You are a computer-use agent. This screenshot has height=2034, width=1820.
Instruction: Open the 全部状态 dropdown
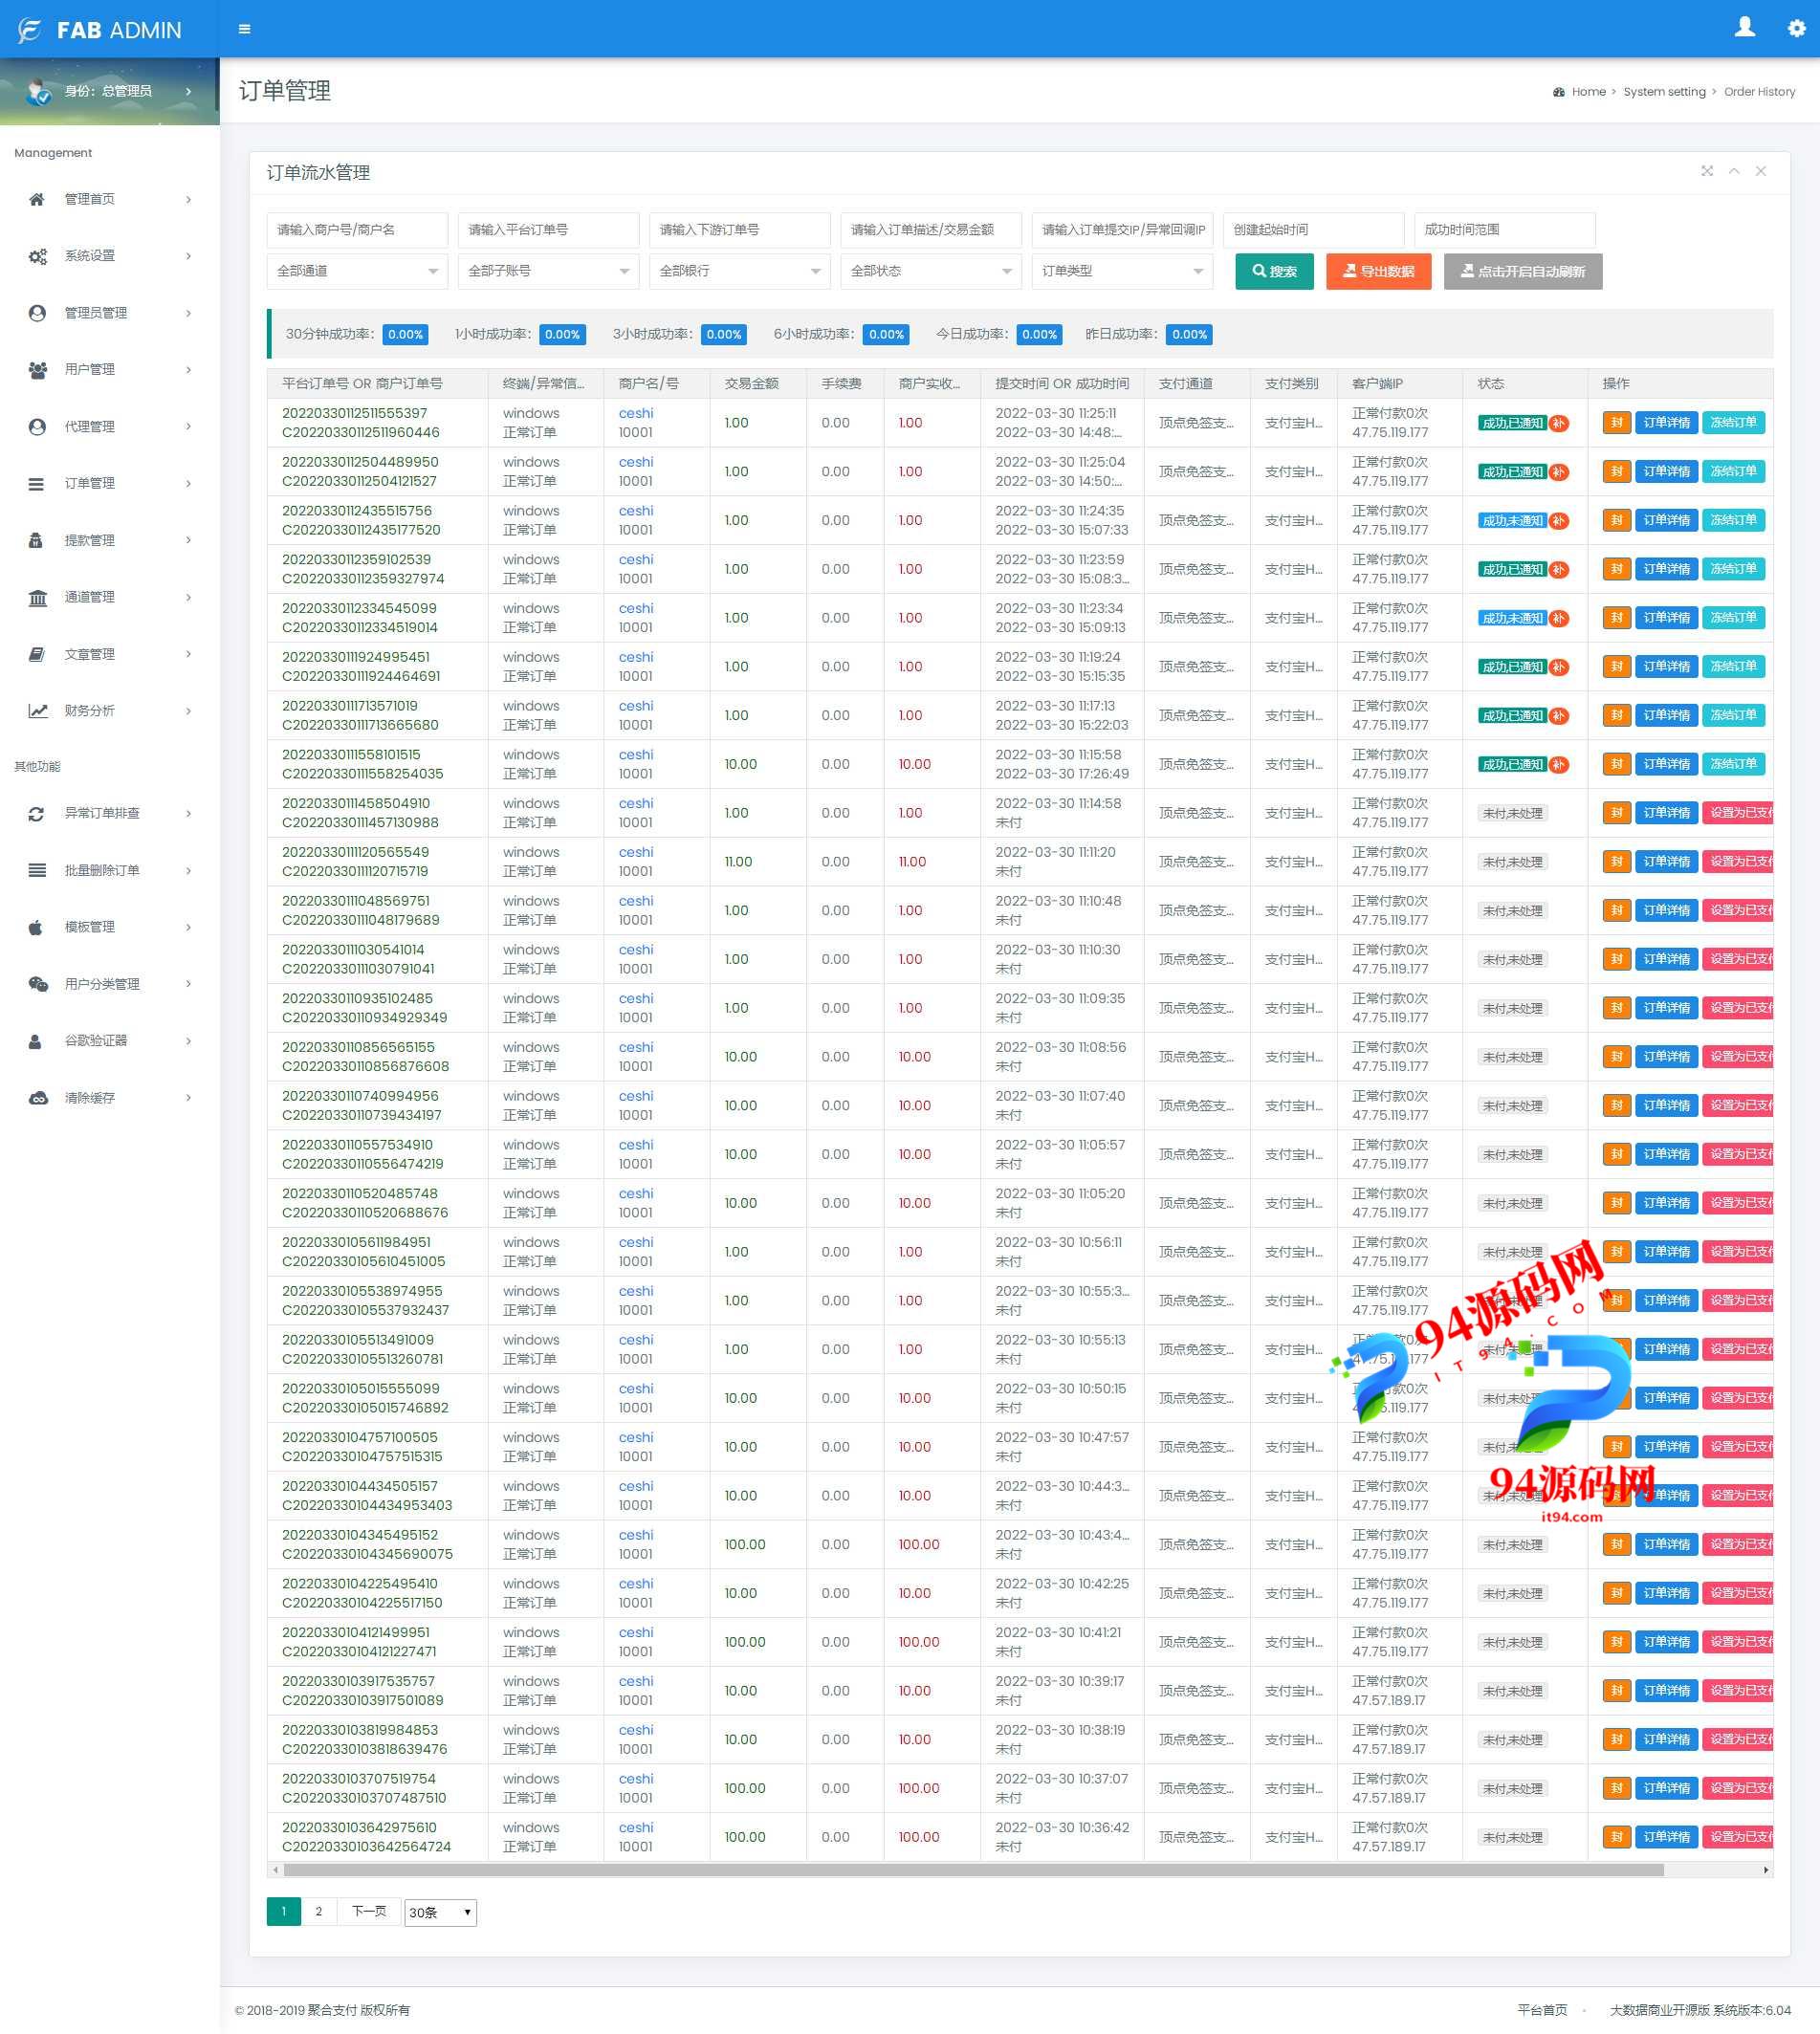tap(931, 271)
